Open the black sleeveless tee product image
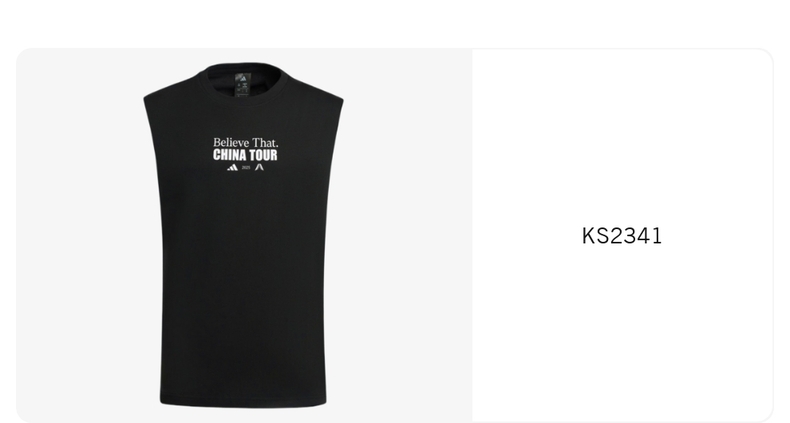This screenshot has height=423, width=790. [244, 235]
